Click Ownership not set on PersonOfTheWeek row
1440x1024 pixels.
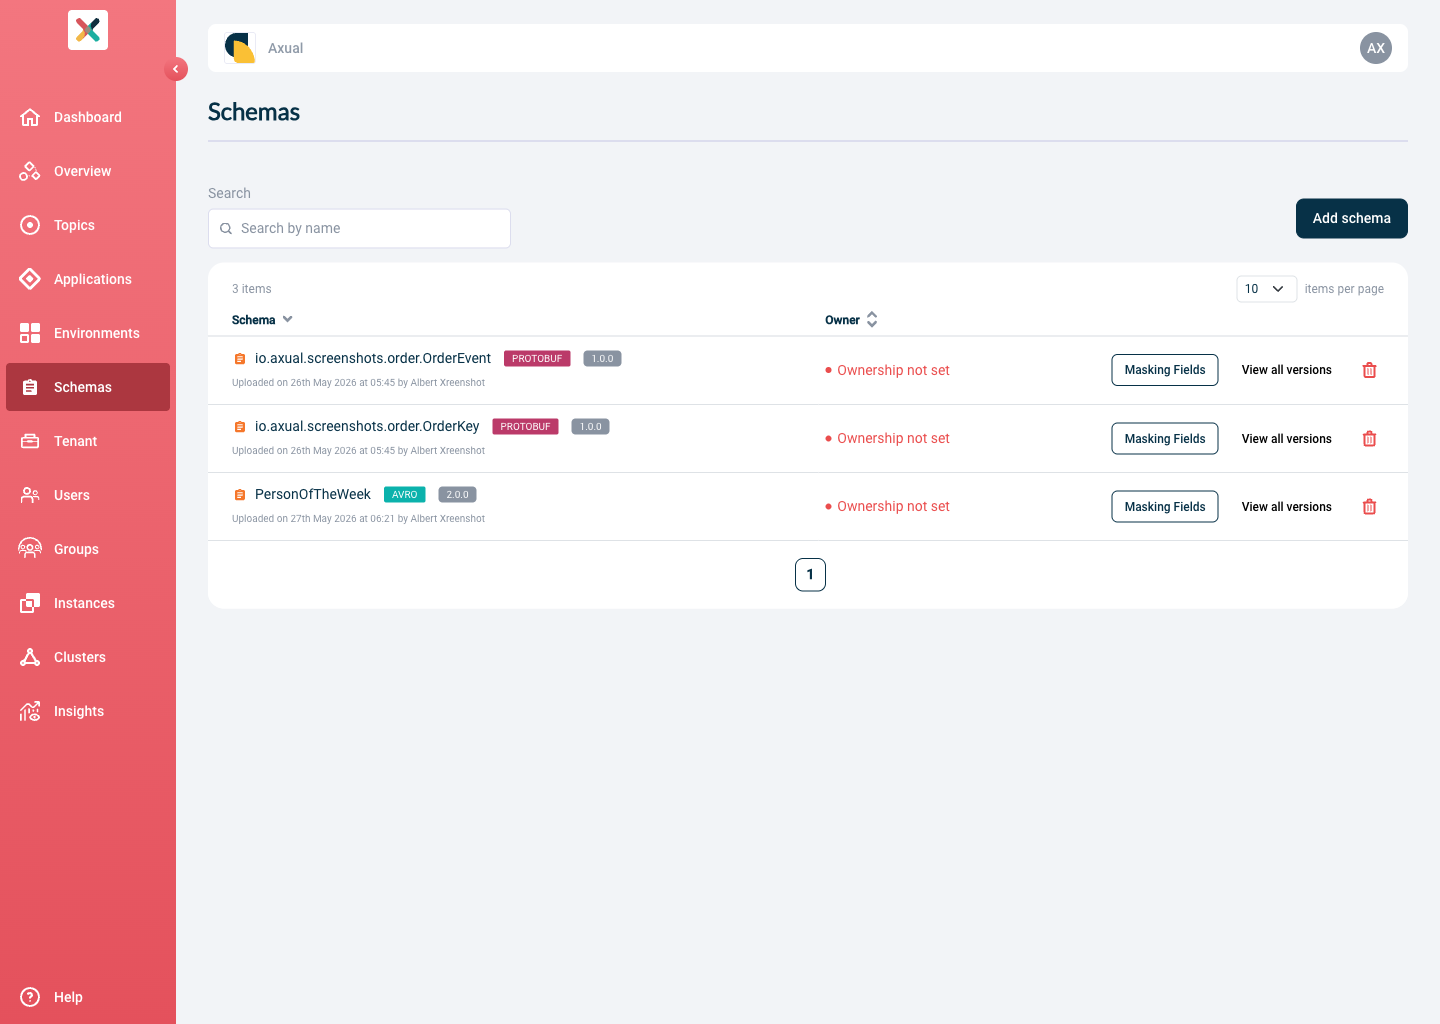893,506
